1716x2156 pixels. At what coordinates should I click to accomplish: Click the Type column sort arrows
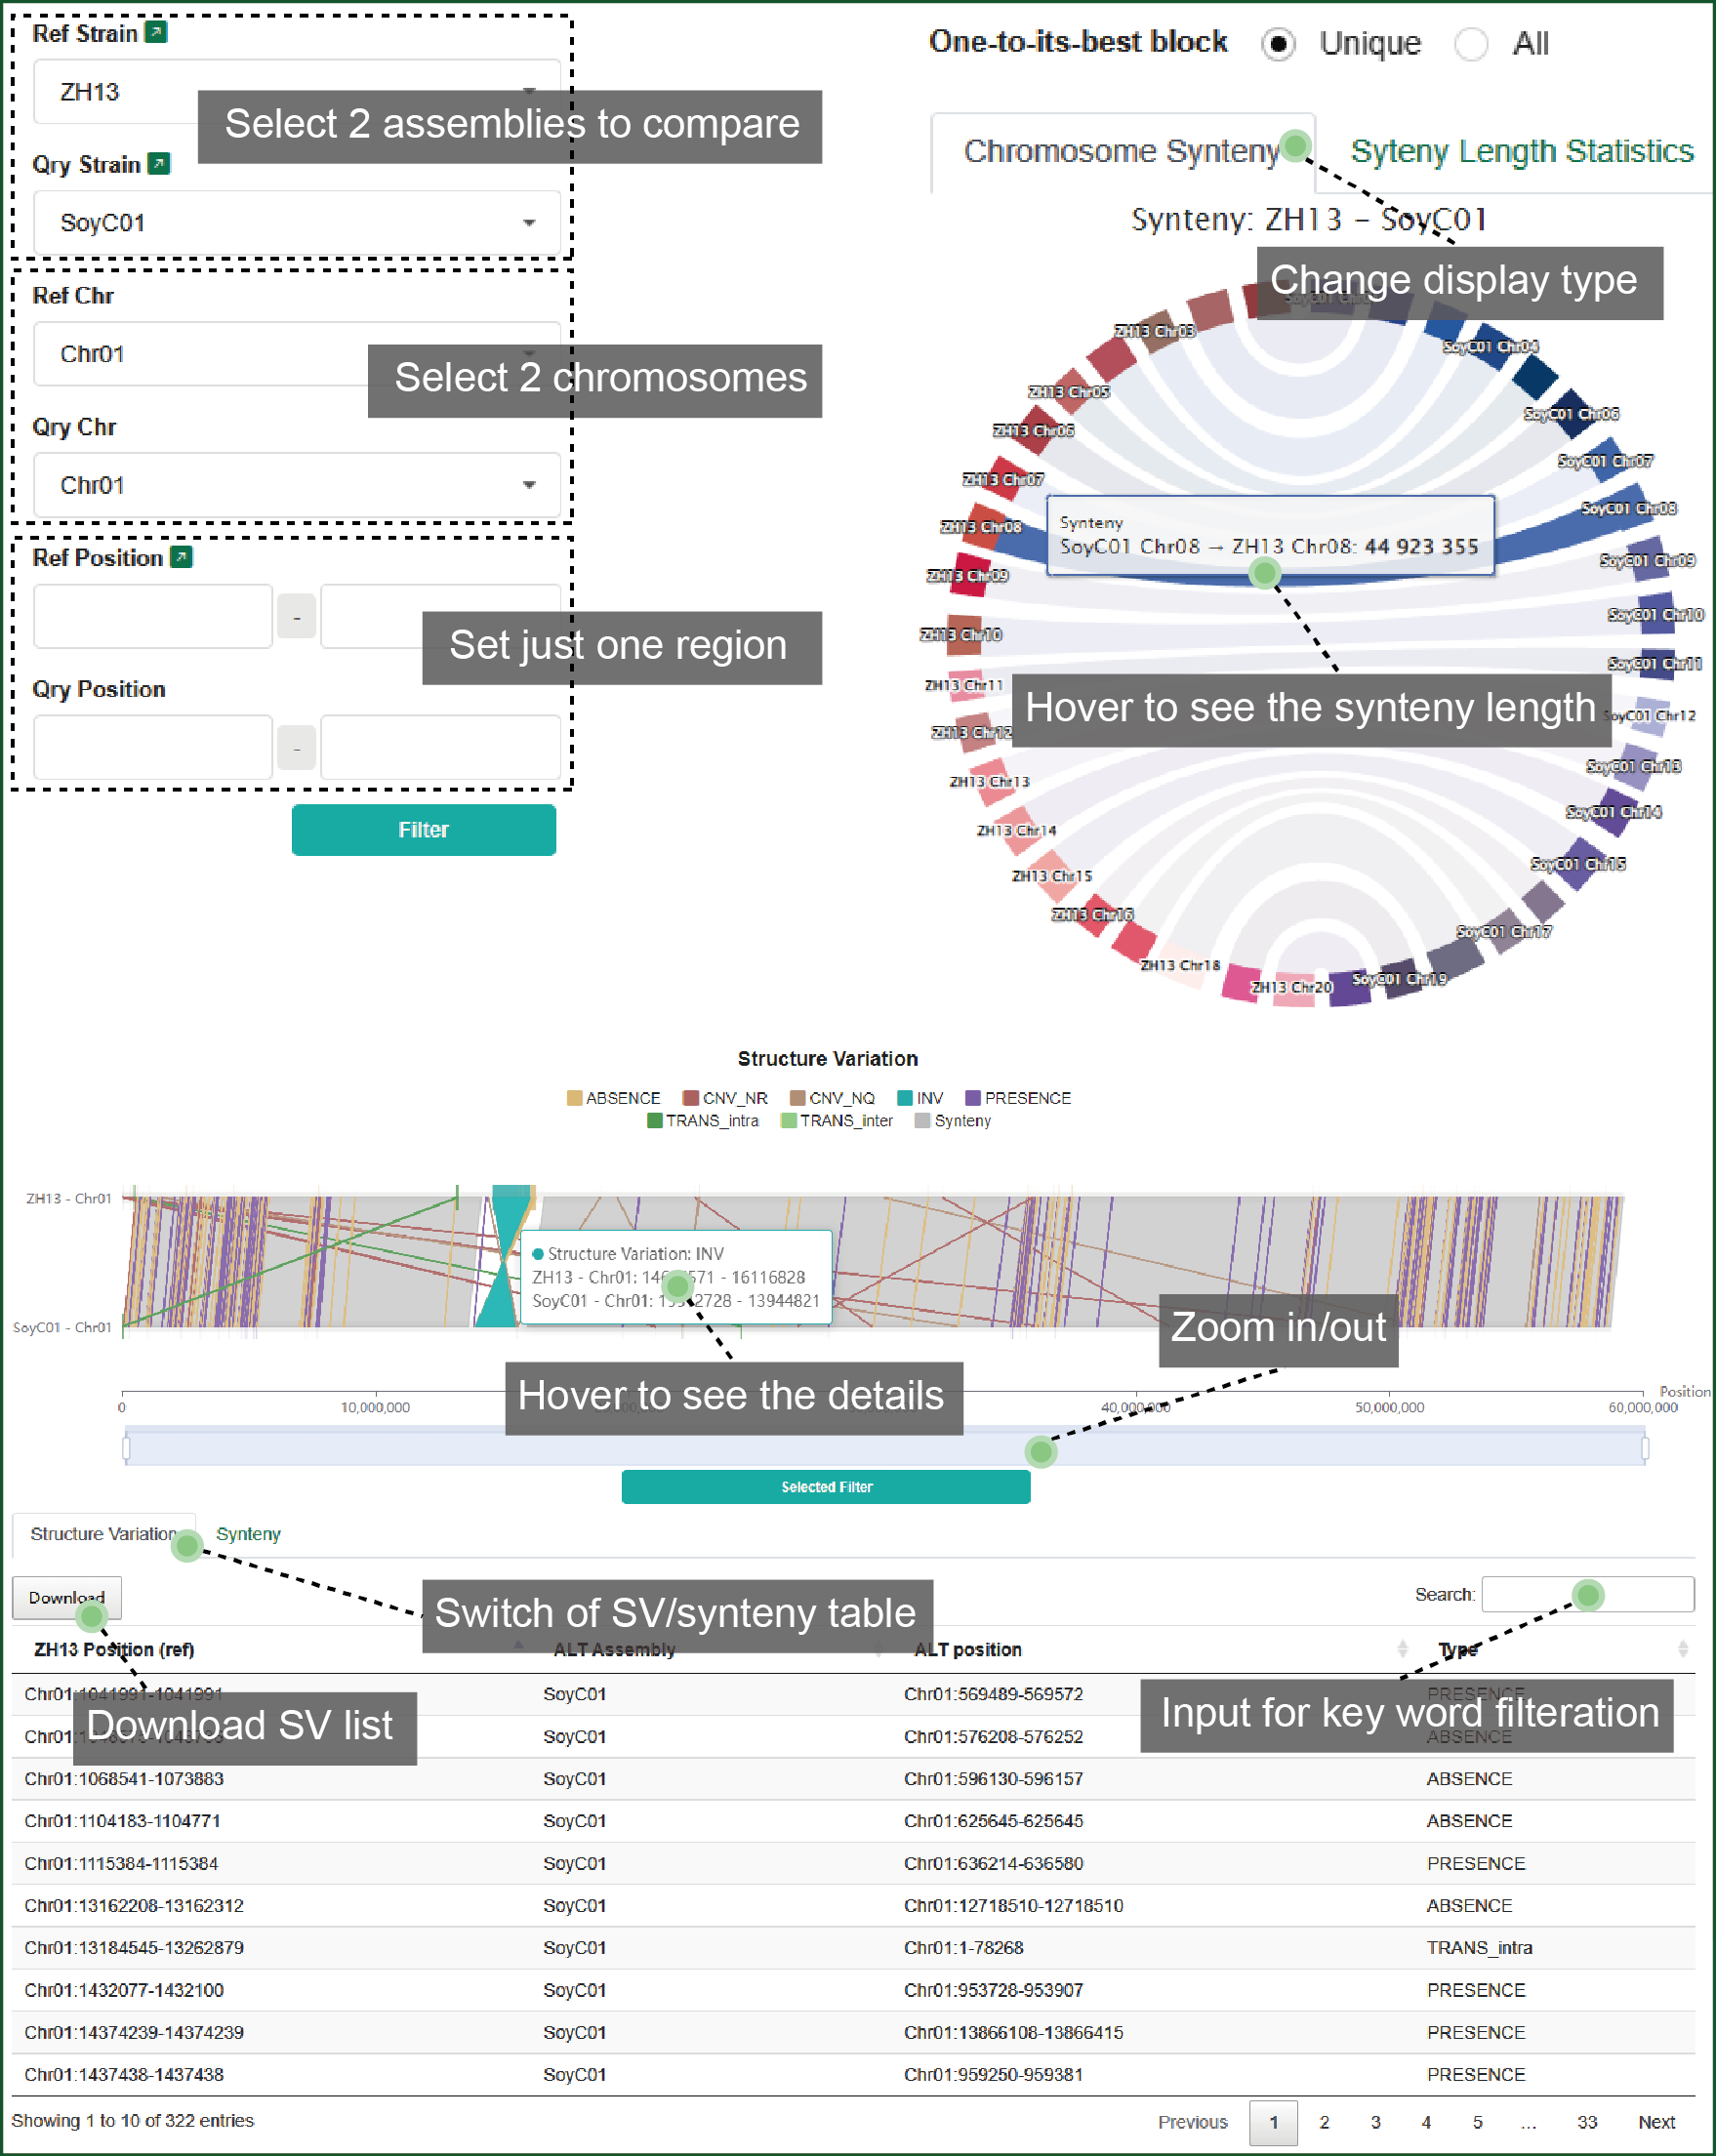click(x=1682, y=1649)
